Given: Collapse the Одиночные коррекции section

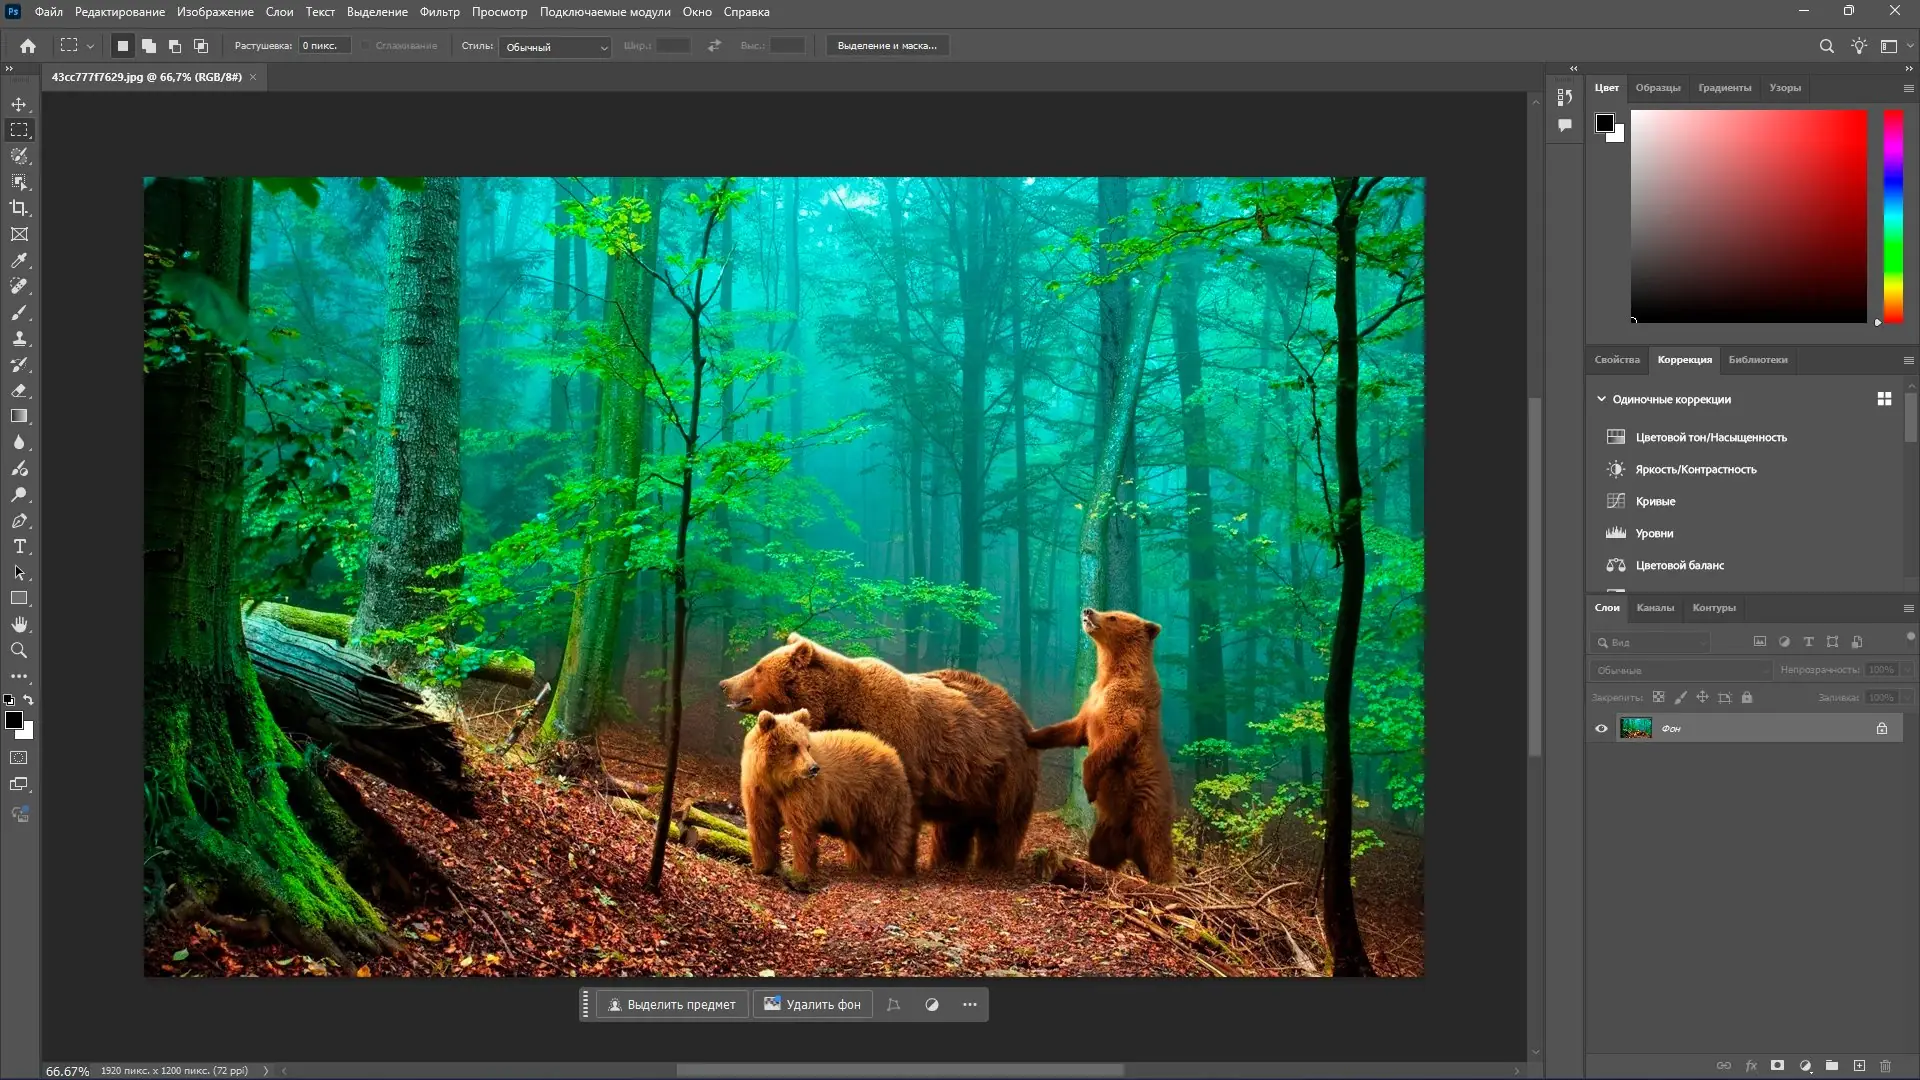Looking at the screenshot, I should point(1601,399).
